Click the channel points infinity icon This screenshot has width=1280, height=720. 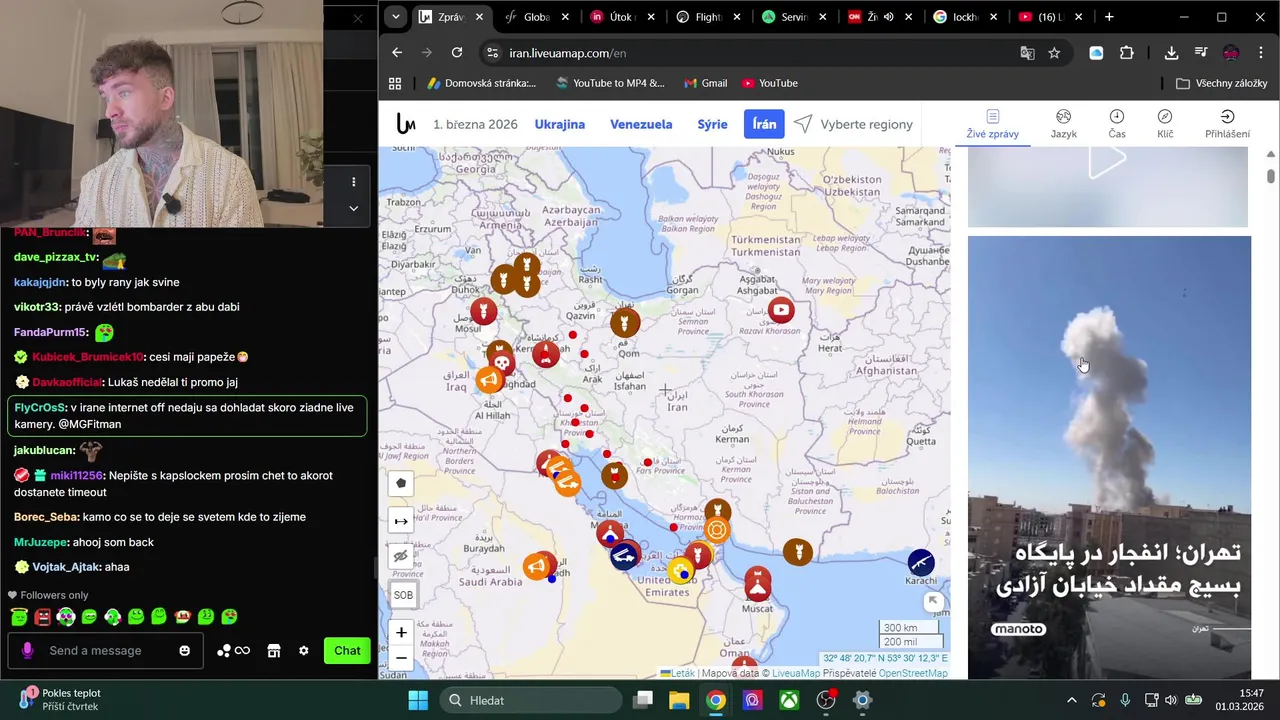233,651
